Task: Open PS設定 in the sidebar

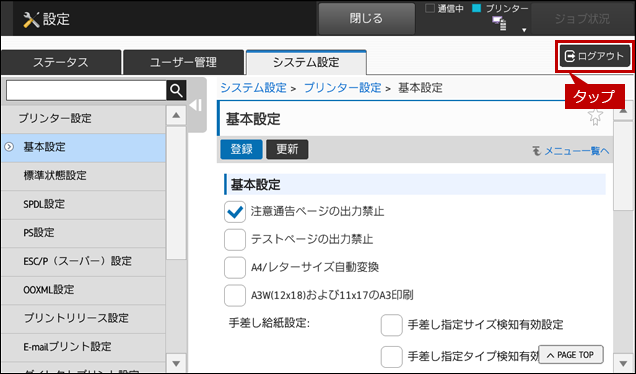Action: [83, 232]
